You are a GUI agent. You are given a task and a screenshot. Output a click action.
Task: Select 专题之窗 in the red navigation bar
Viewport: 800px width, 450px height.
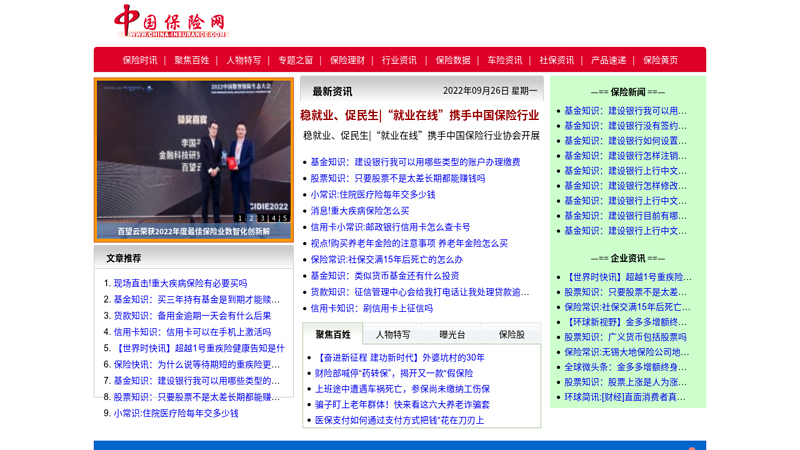click(x=295, y=60)
